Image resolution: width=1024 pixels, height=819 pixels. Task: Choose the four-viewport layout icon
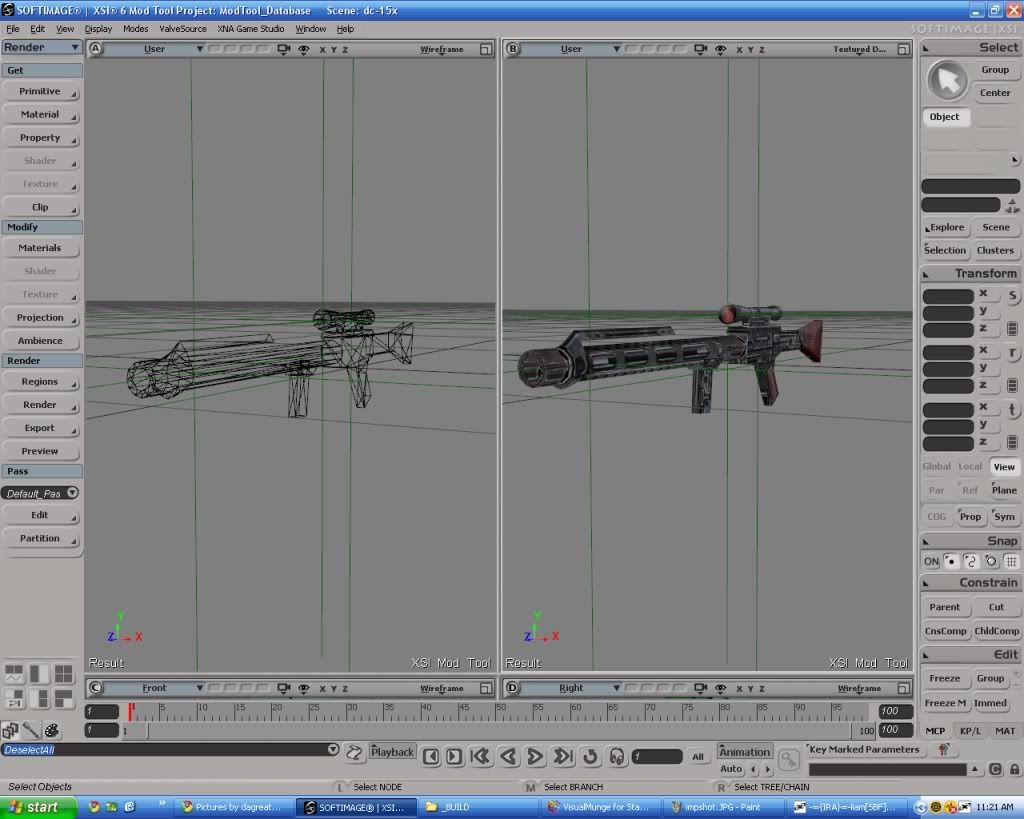point(63,674)
